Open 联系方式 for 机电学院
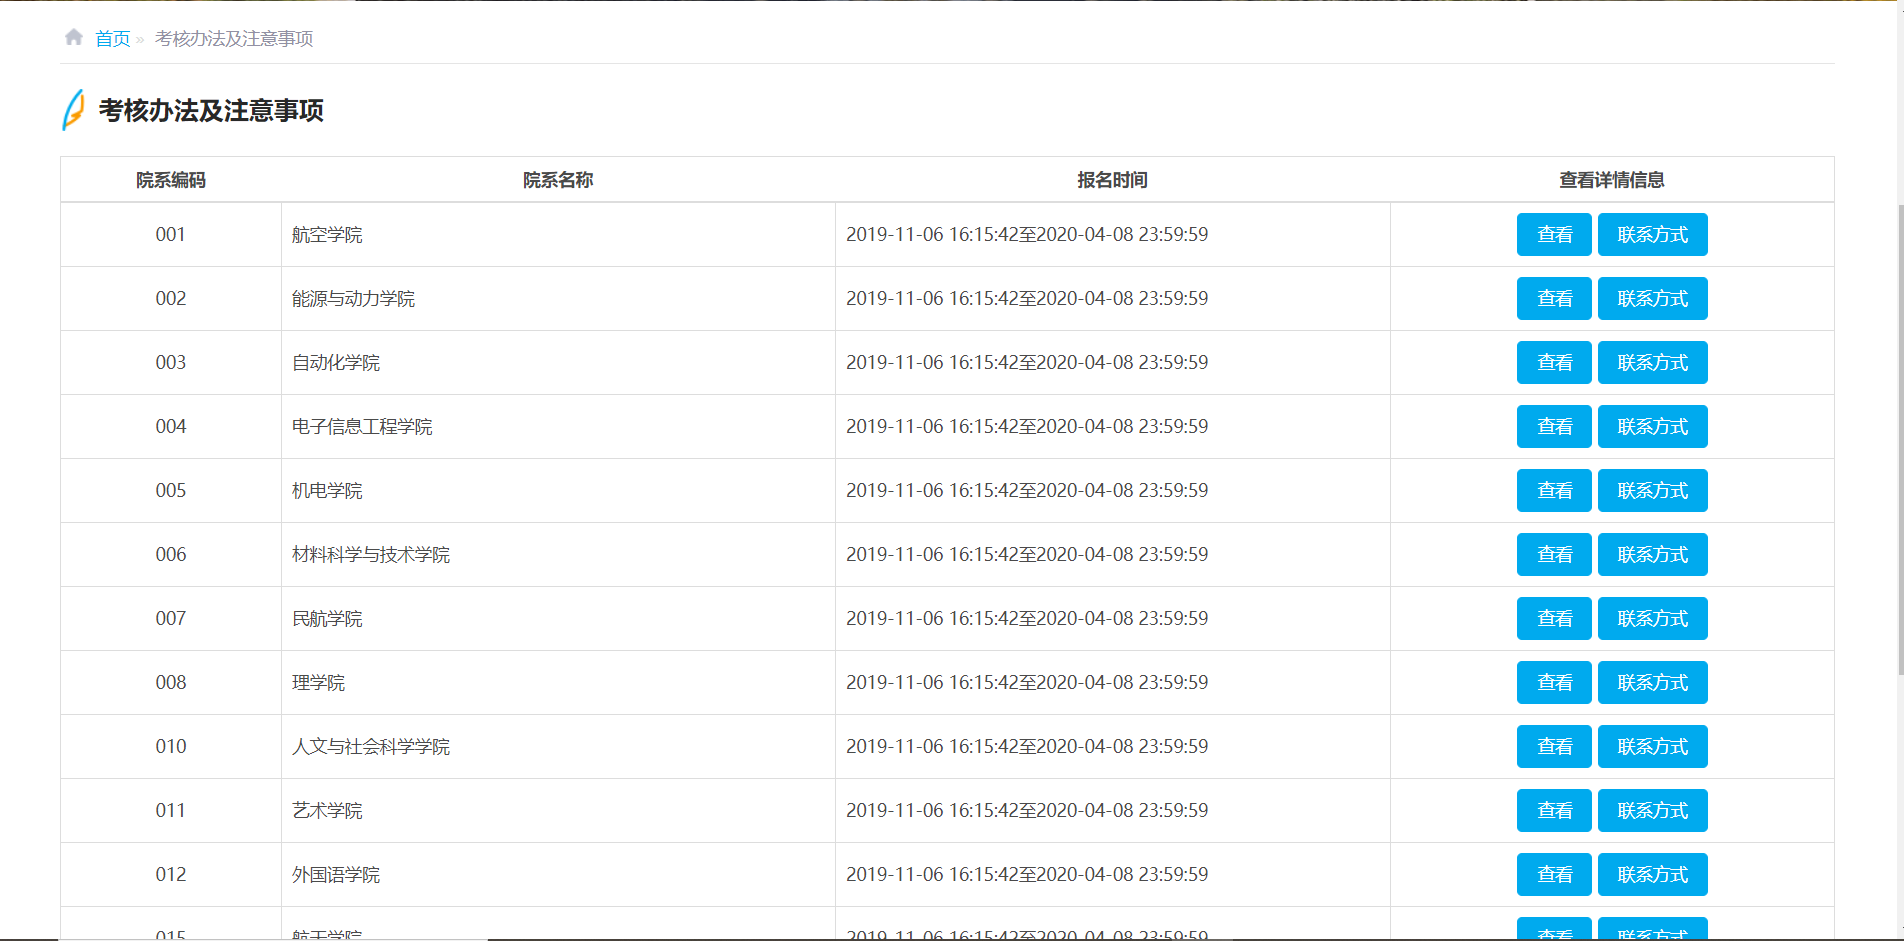Image resolution: width=1904 pixels, height=941 pixels. [1652, 490]
